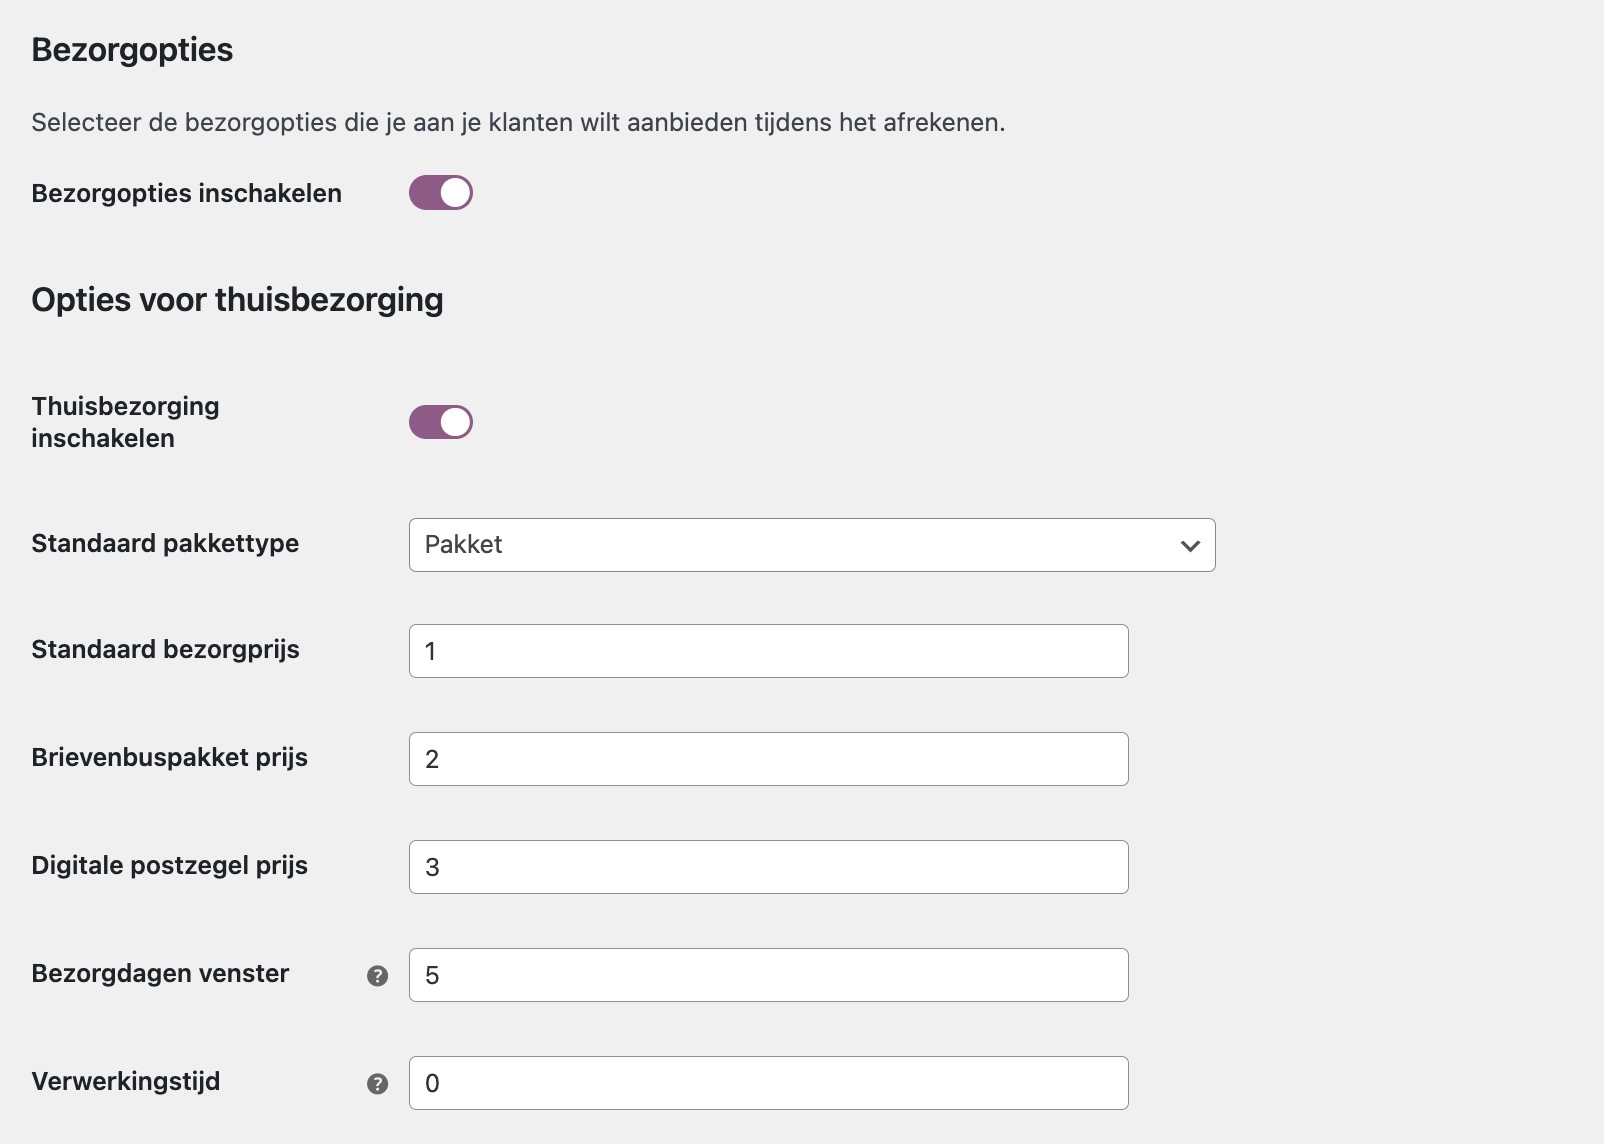The image size is (1604, 1144).
Task: Click the help icon next to Verwerkingstijd
Action: 376,1082
